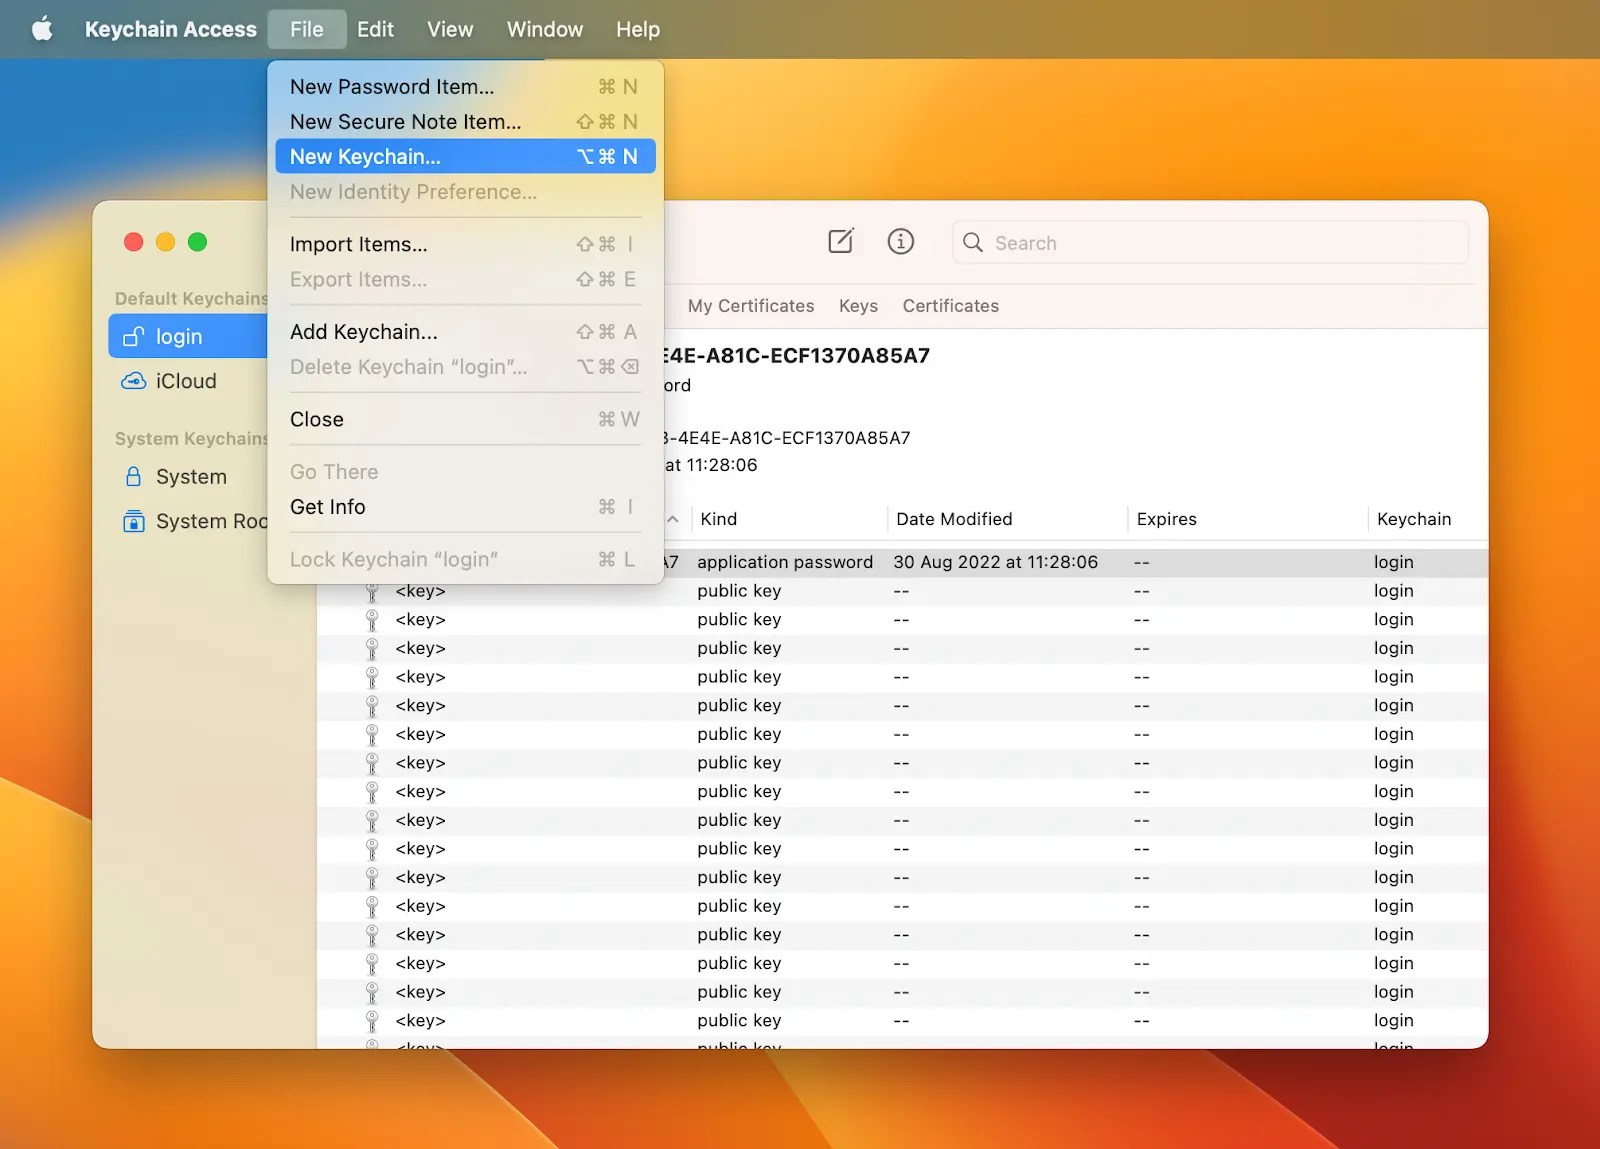1600x1149 pixels.
Task: Choose New Password Item… from File menu
Action: click(x=465, y=87)
